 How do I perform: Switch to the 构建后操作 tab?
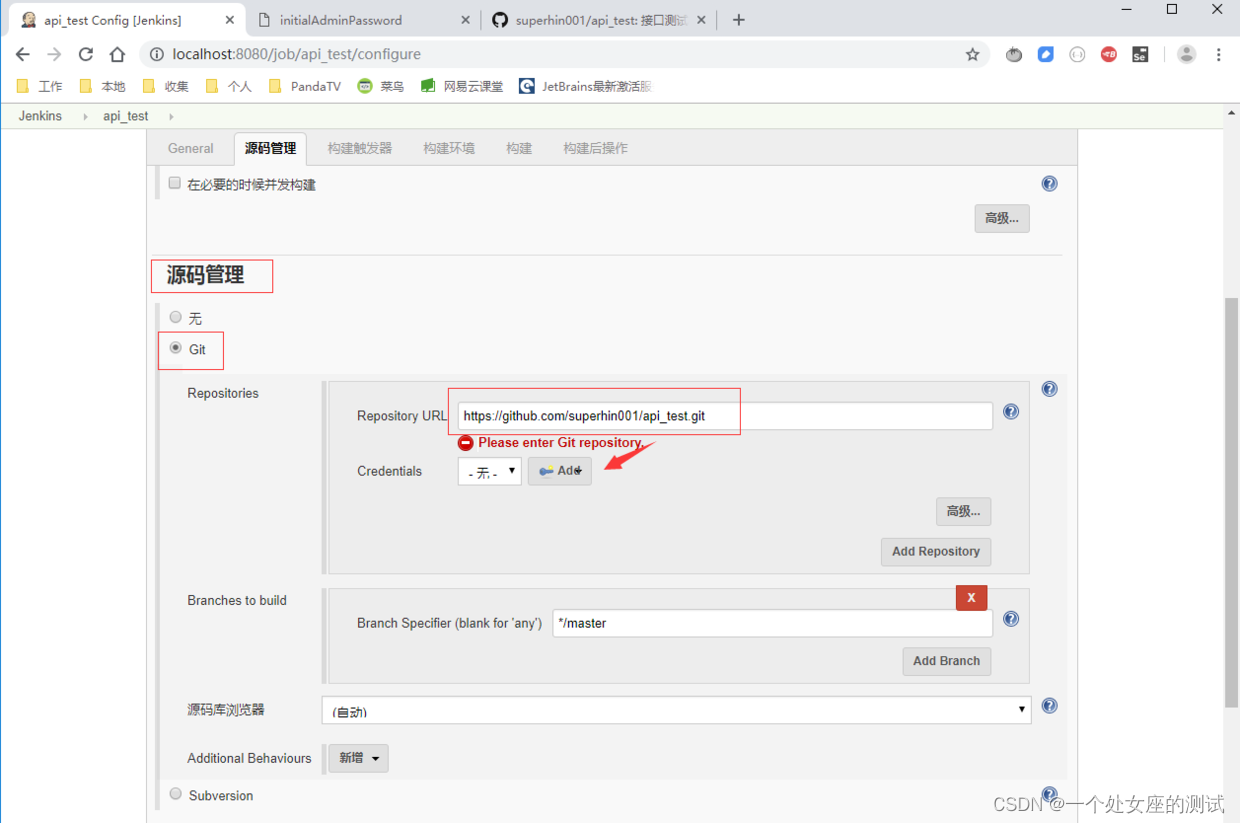click(x=595, y=148)
